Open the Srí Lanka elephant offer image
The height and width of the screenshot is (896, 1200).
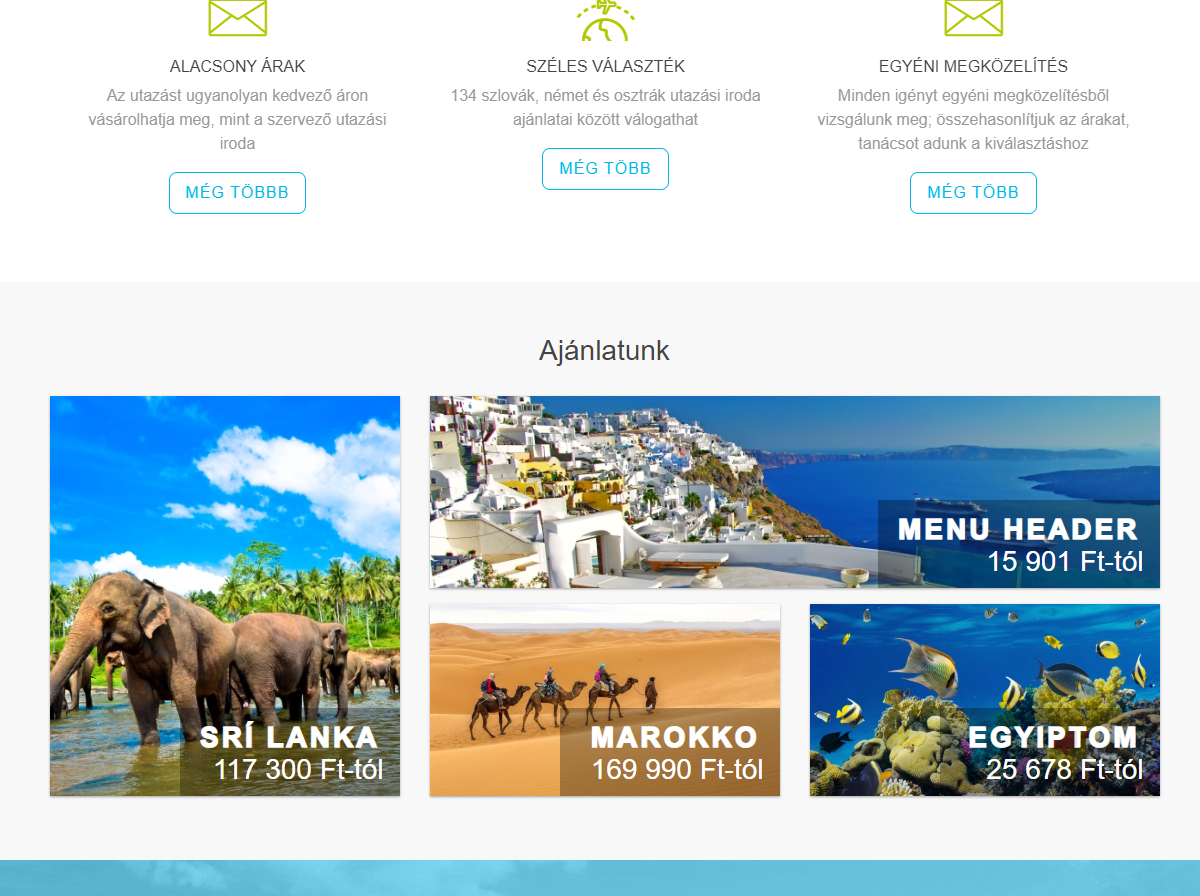coord(225,596)
